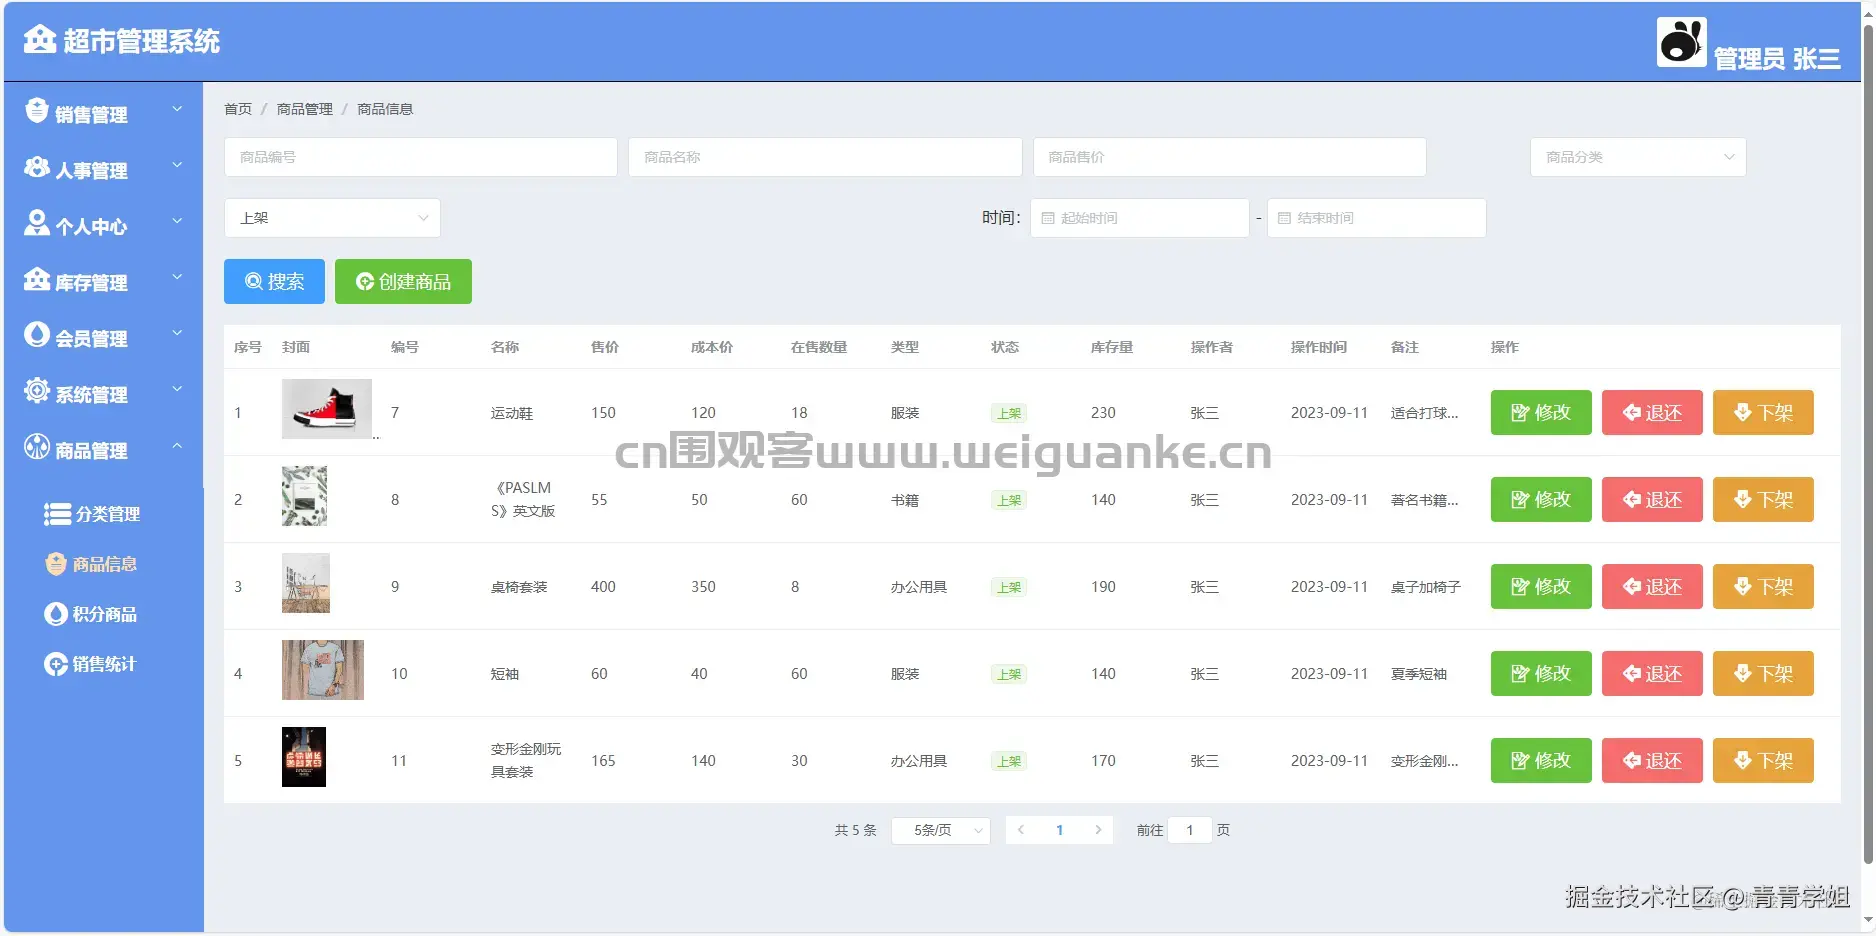
Task: Expand the 库存管理 menu chevron
Action: 177,277
